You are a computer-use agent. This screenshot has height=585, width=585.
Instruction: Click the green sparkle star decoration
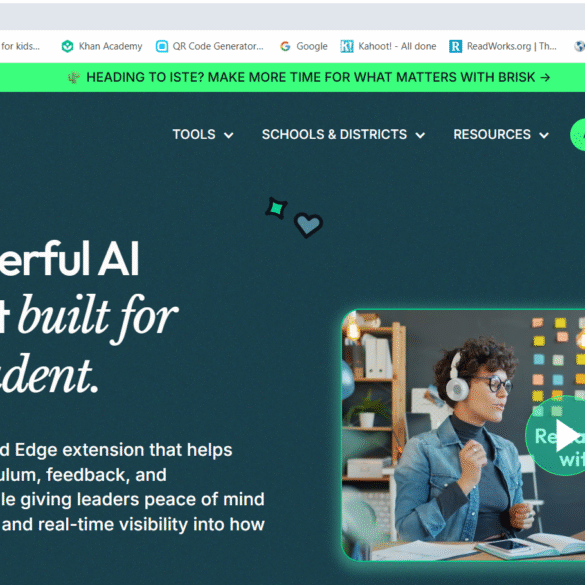tap(276, 208)
